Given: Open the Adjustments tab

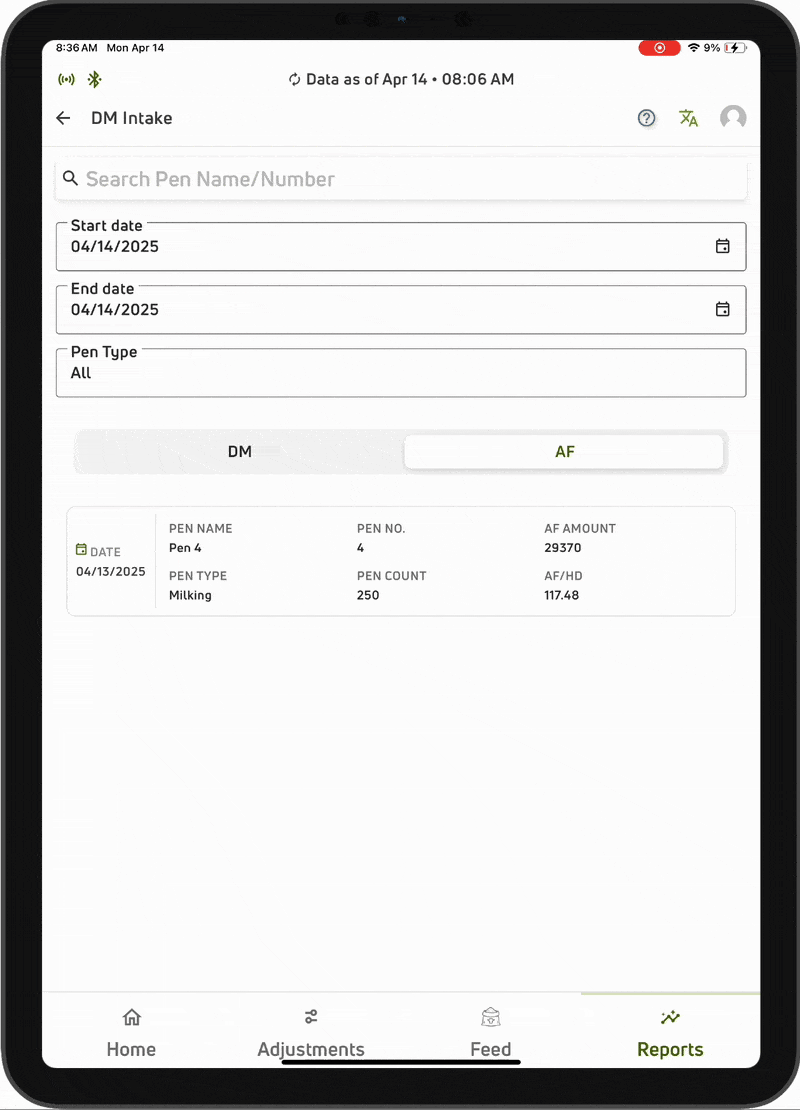Looking at the screenshot, I should click(311, 1033).
